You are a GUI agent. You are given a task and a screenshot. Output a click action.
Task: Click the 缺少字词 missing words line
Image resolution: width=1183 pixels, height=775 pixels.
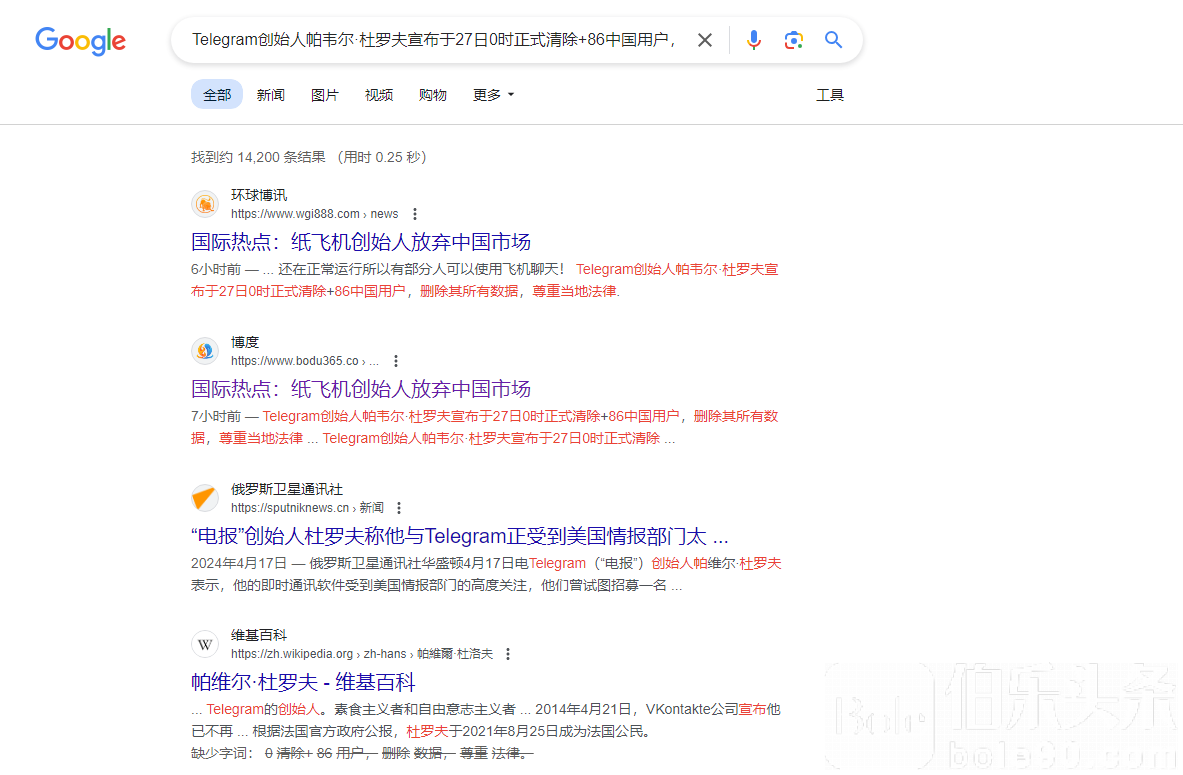[362, 753]
